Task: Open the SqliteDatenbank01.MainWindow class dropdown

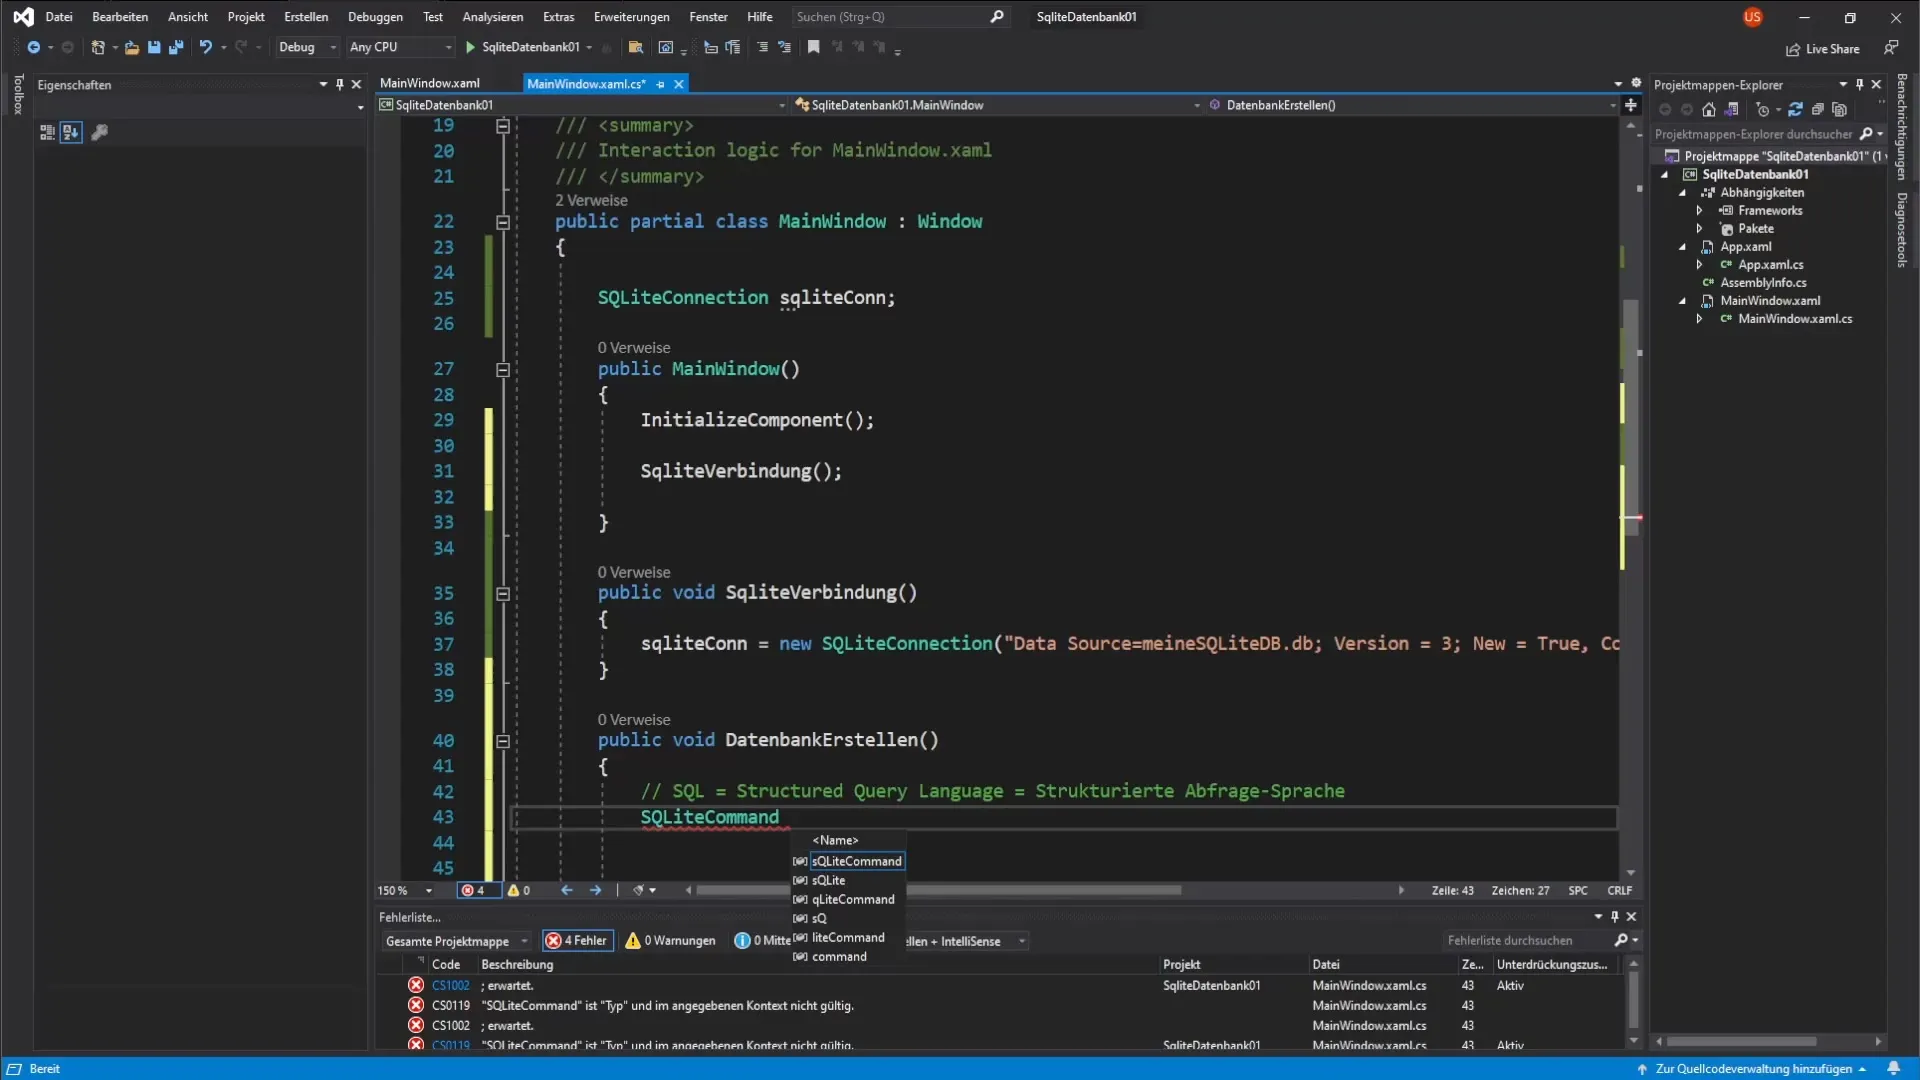Action: 997,105
